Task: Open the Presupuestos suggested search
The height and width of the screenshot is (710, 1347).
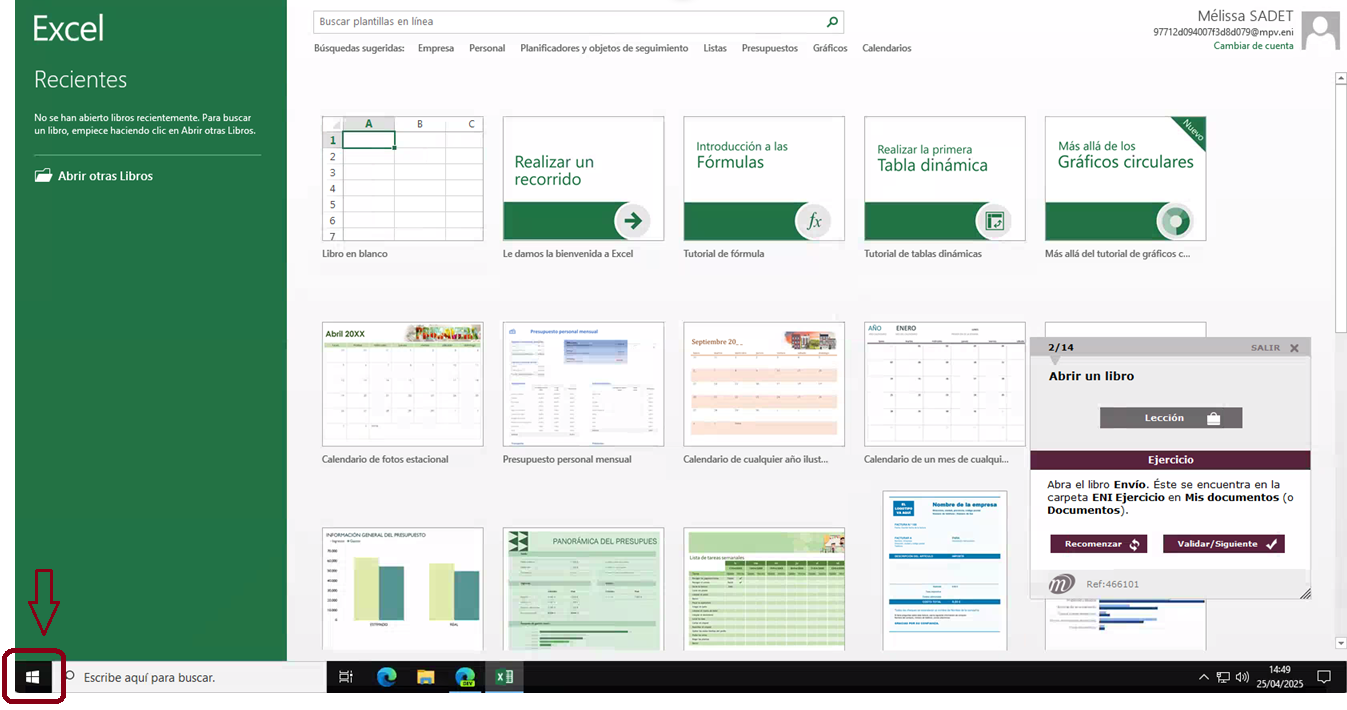Action: 770,48
